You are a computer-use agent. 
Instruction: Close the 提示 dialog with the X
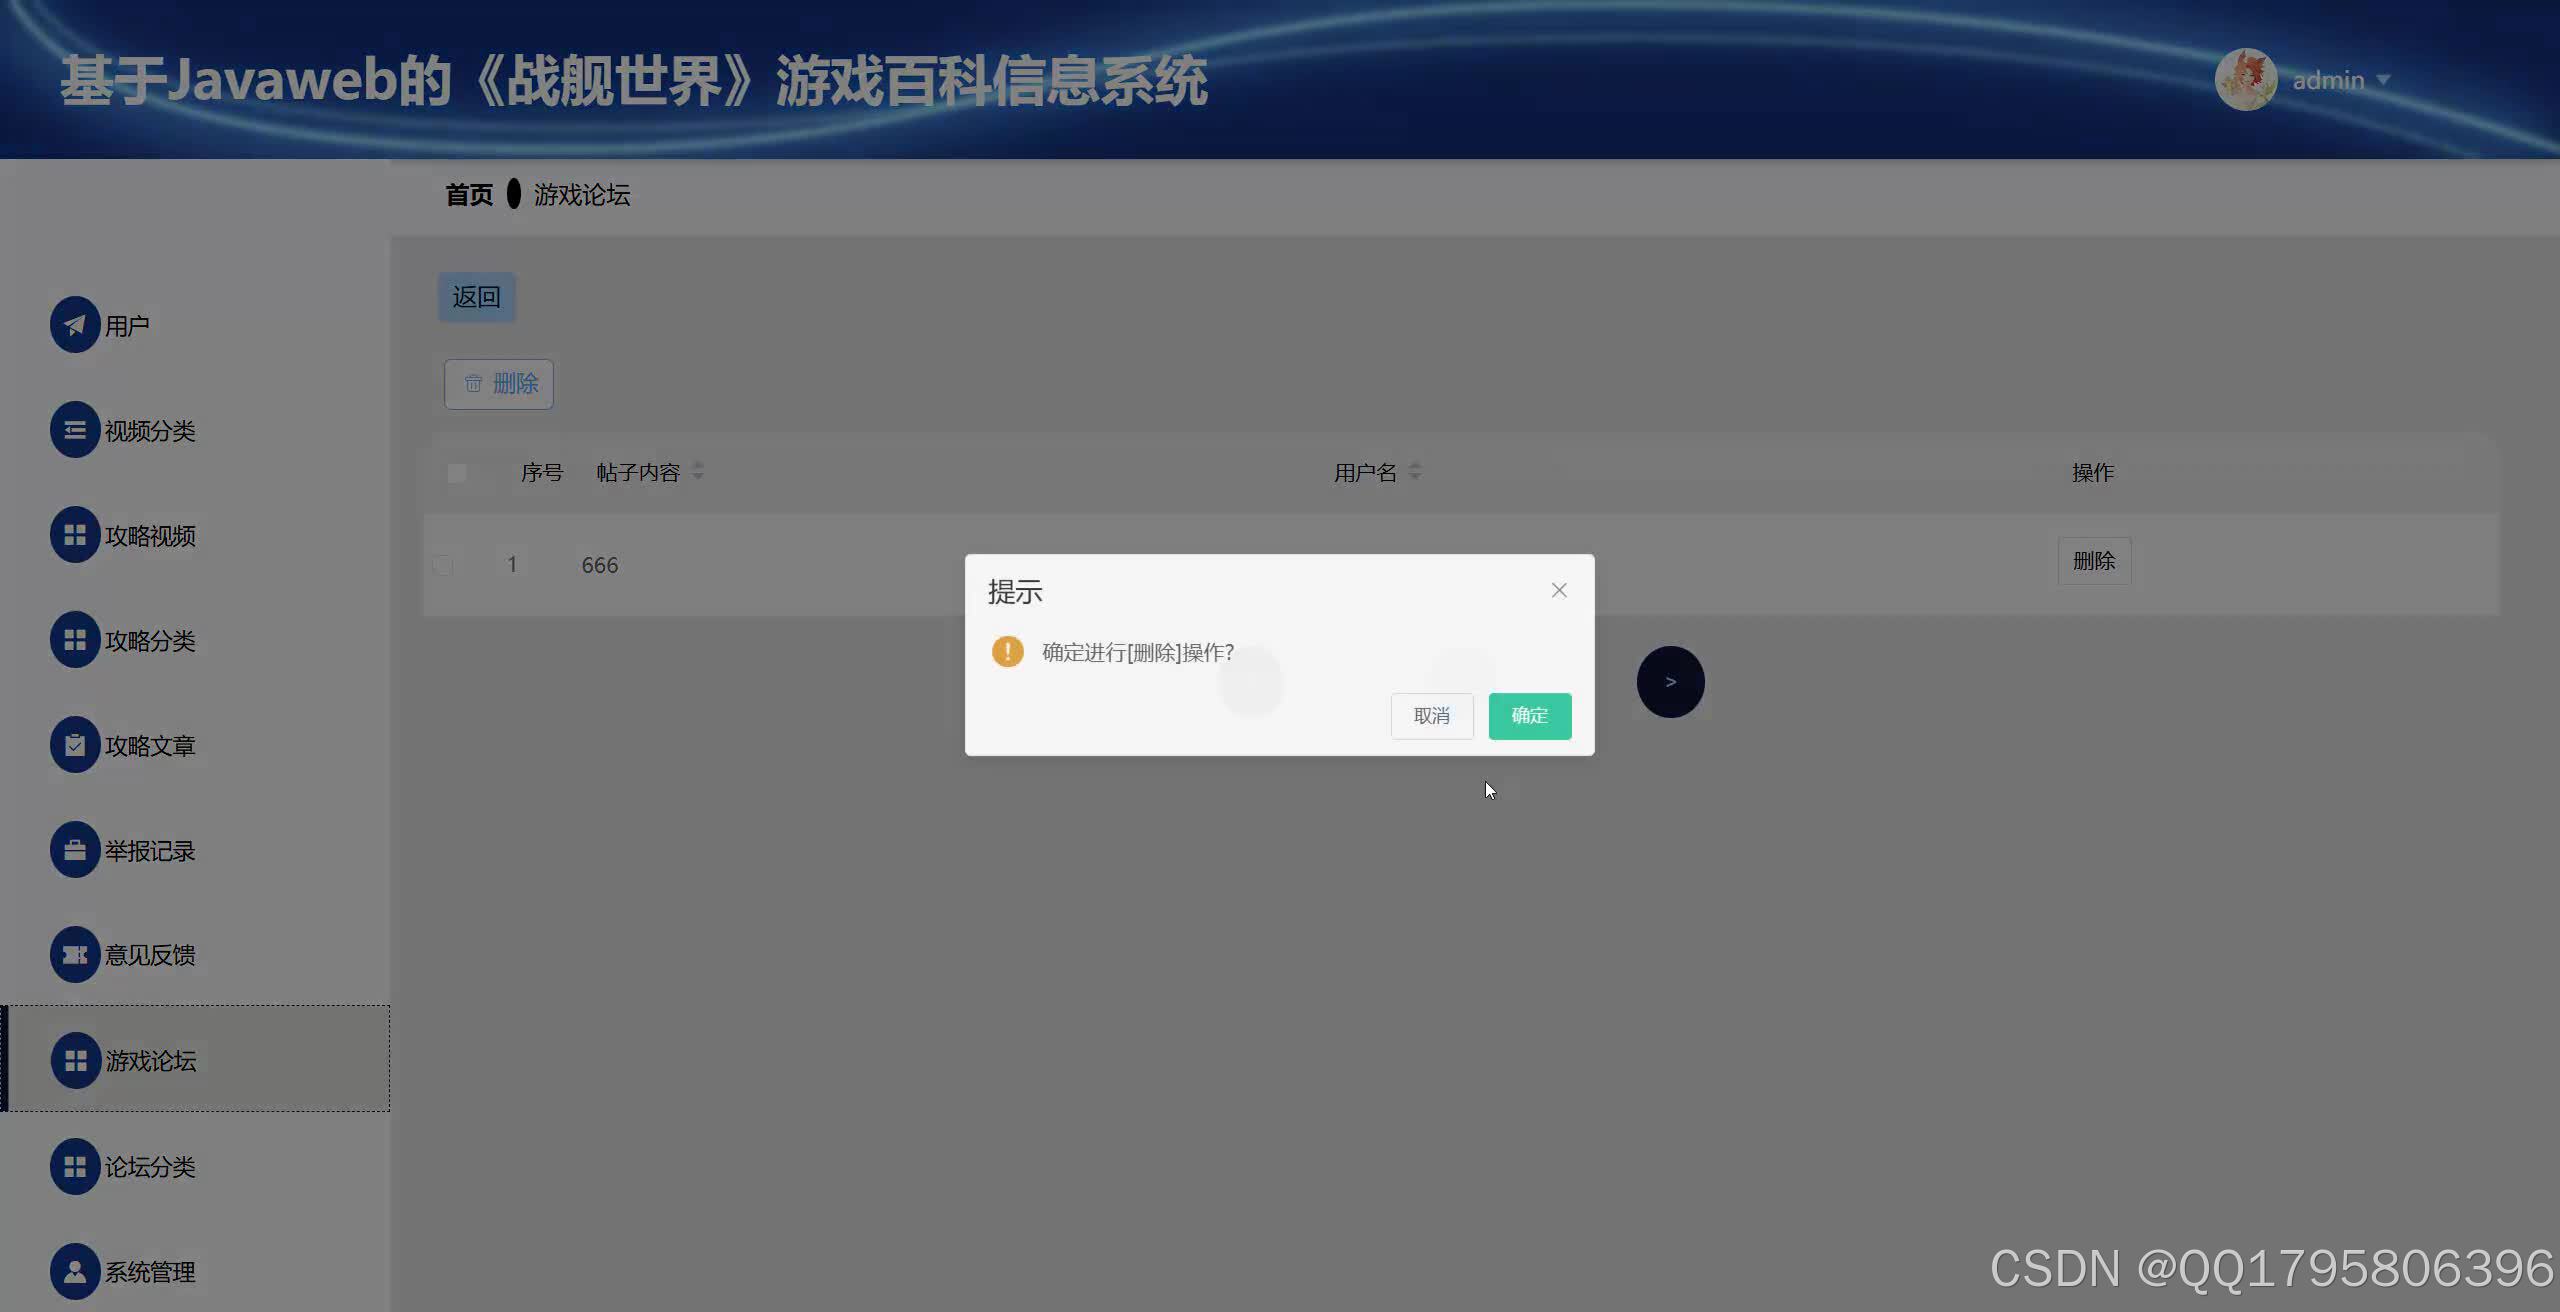pos(1558,590)
